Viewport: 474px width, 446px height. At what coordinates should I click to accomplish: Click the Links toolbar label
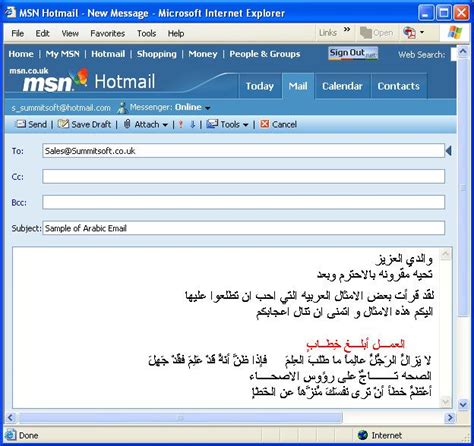328,33
